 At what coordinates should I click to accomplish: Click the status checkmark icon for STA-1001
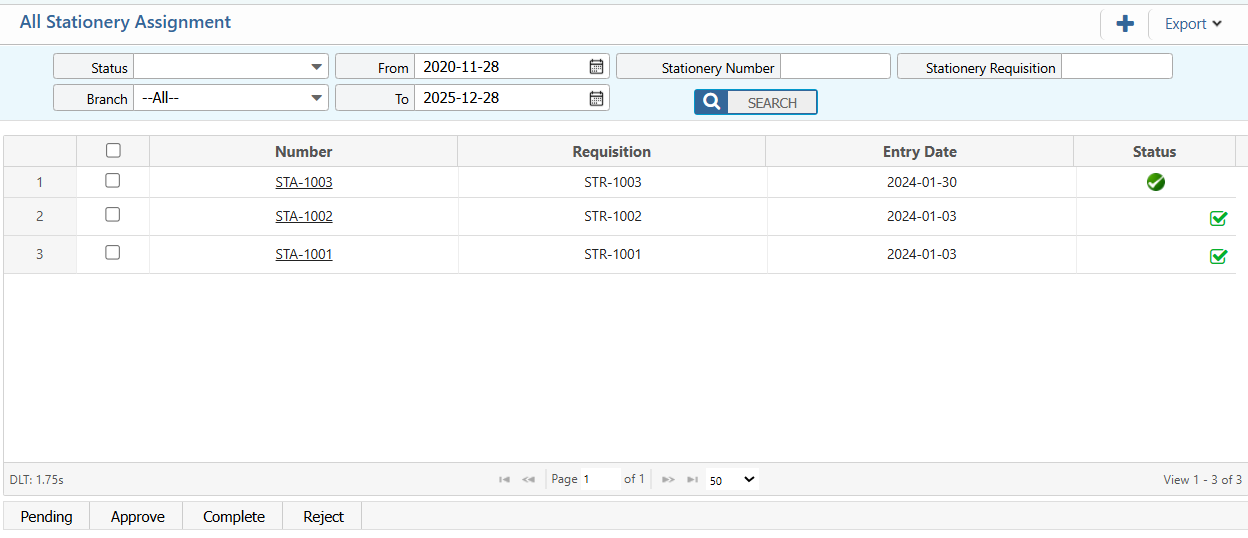1218,256
